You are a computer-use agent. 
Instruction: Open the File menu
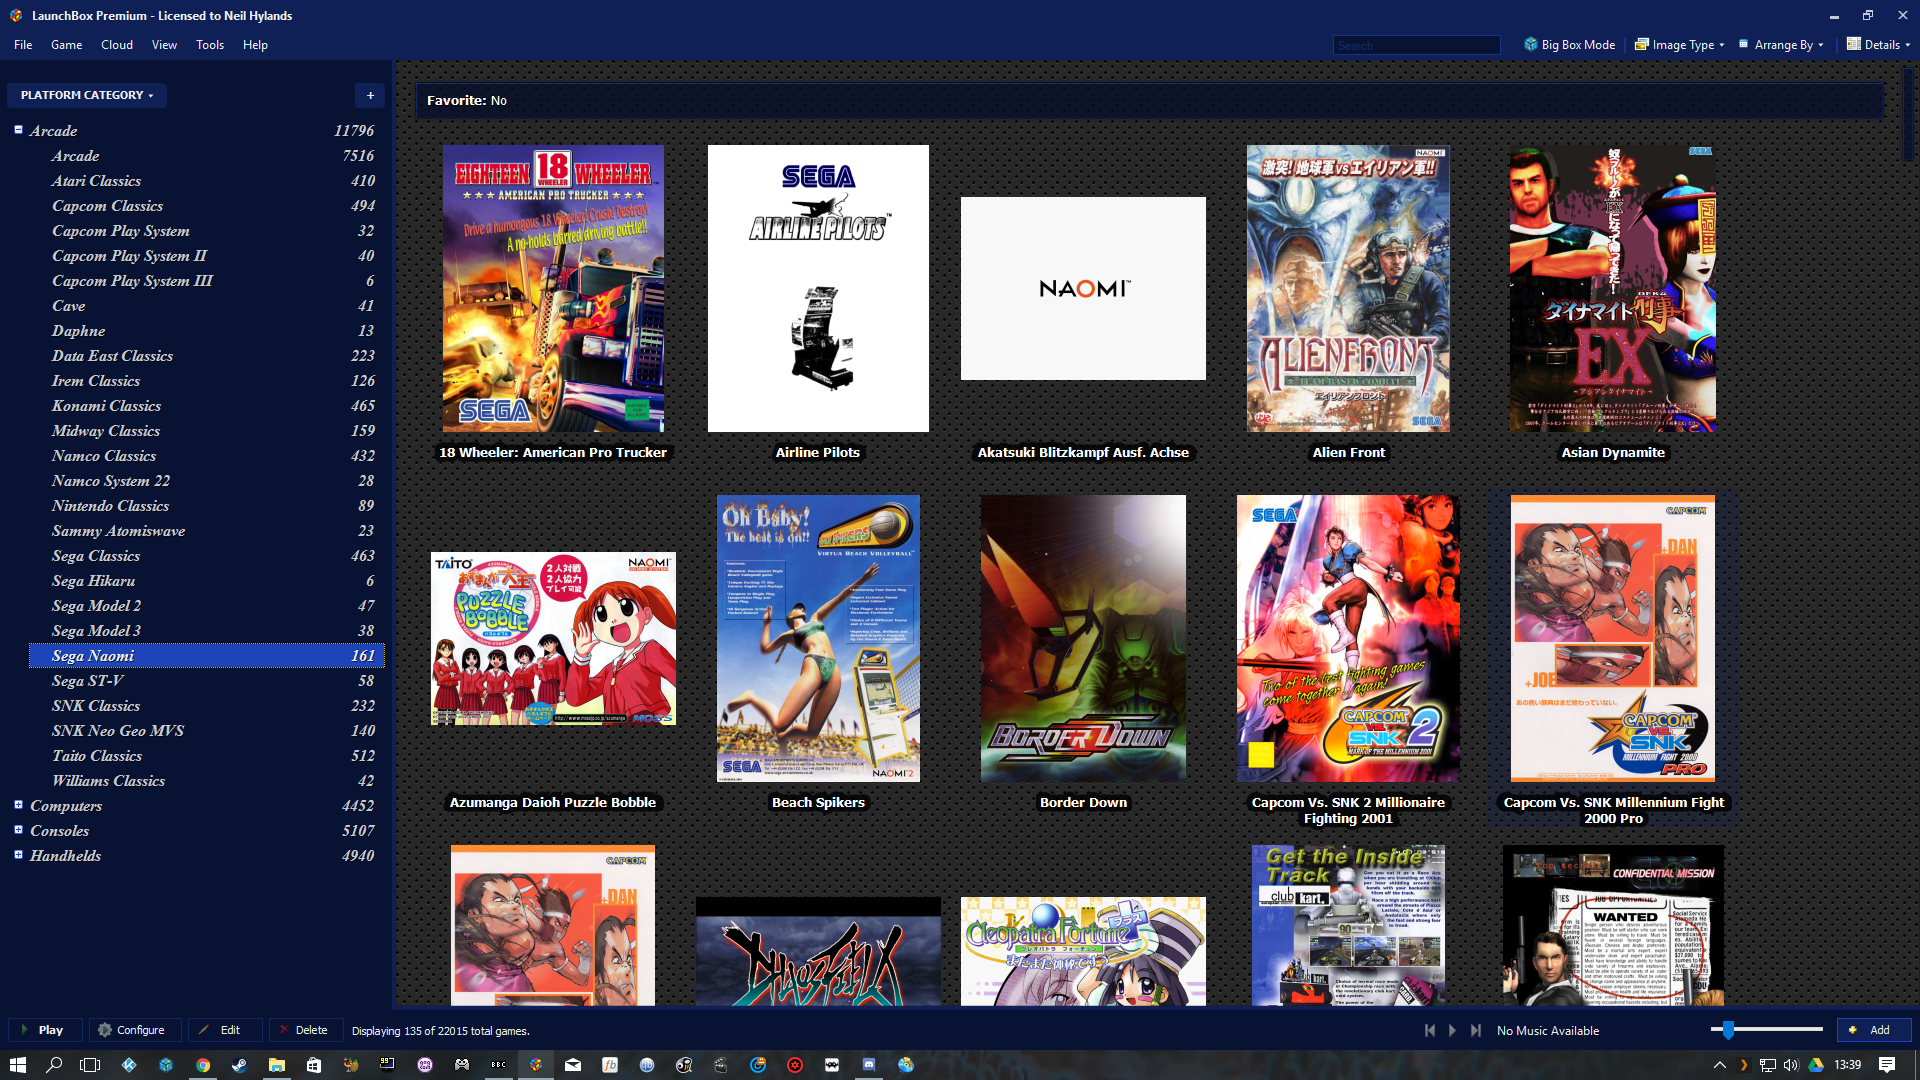click(23, 45)
